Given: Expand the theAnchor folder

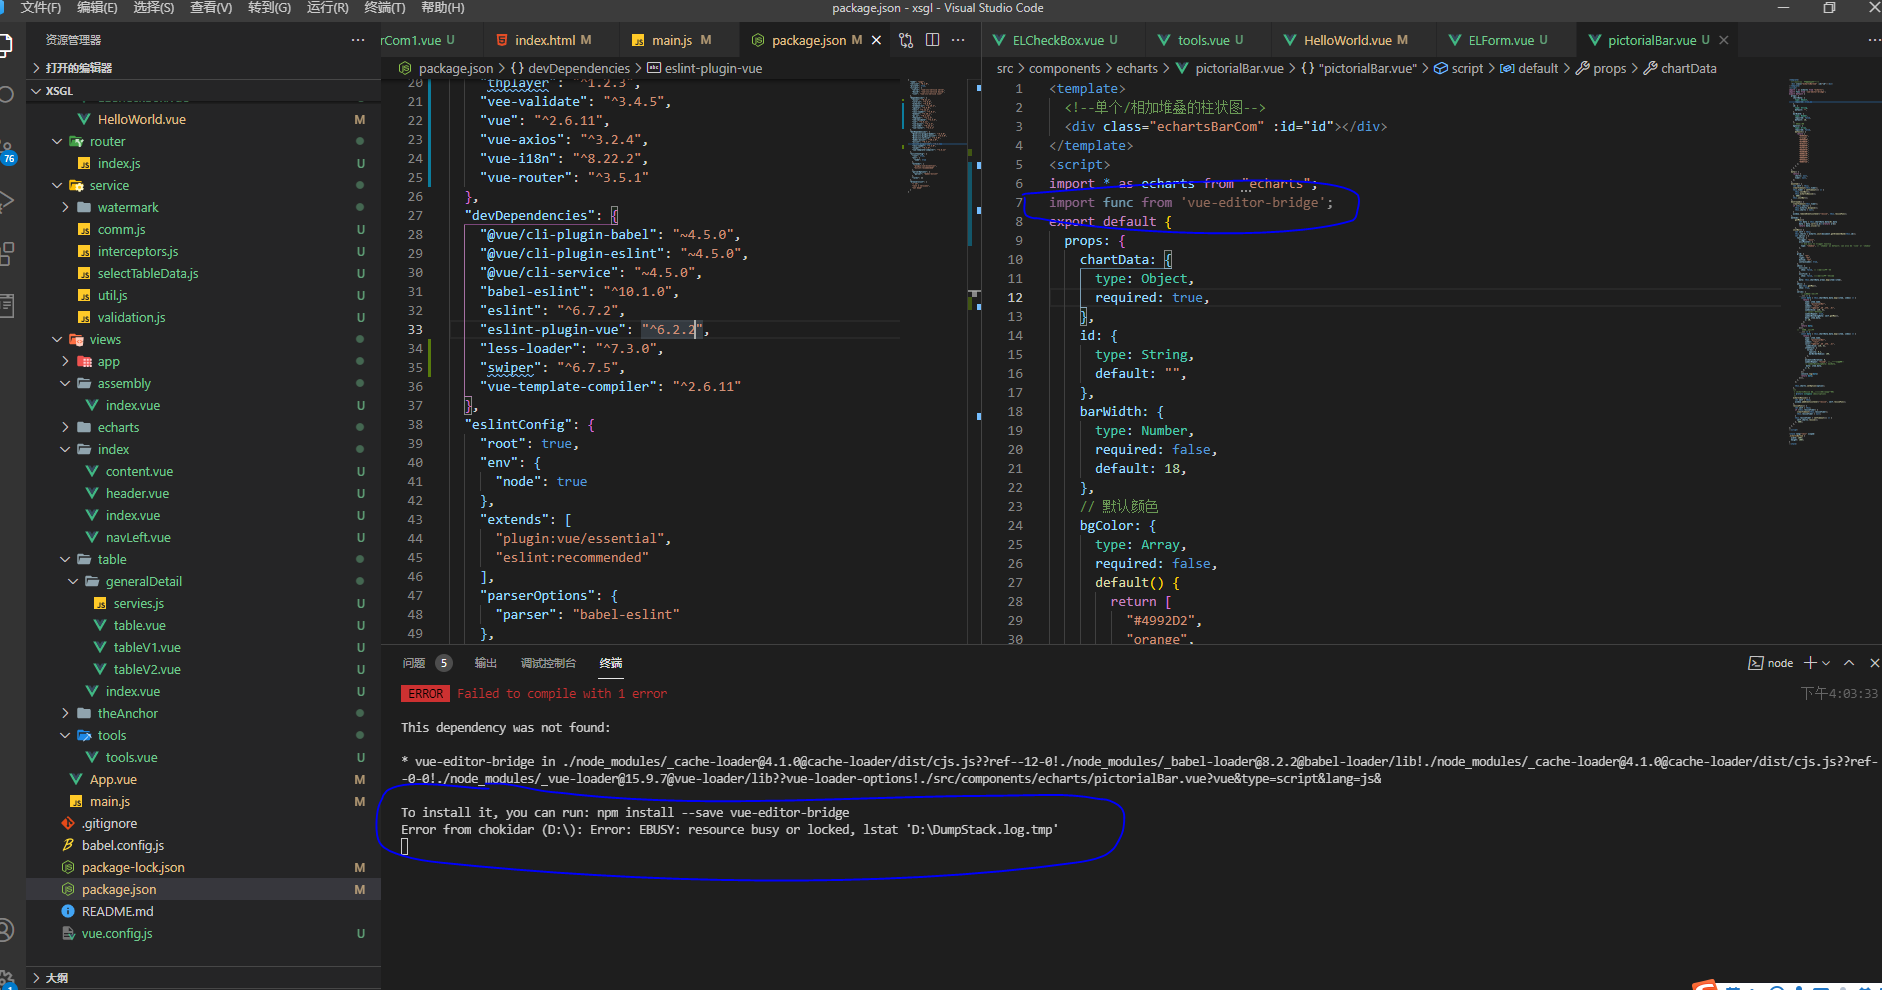Looking at the screenshot, I should click(203, 713).
